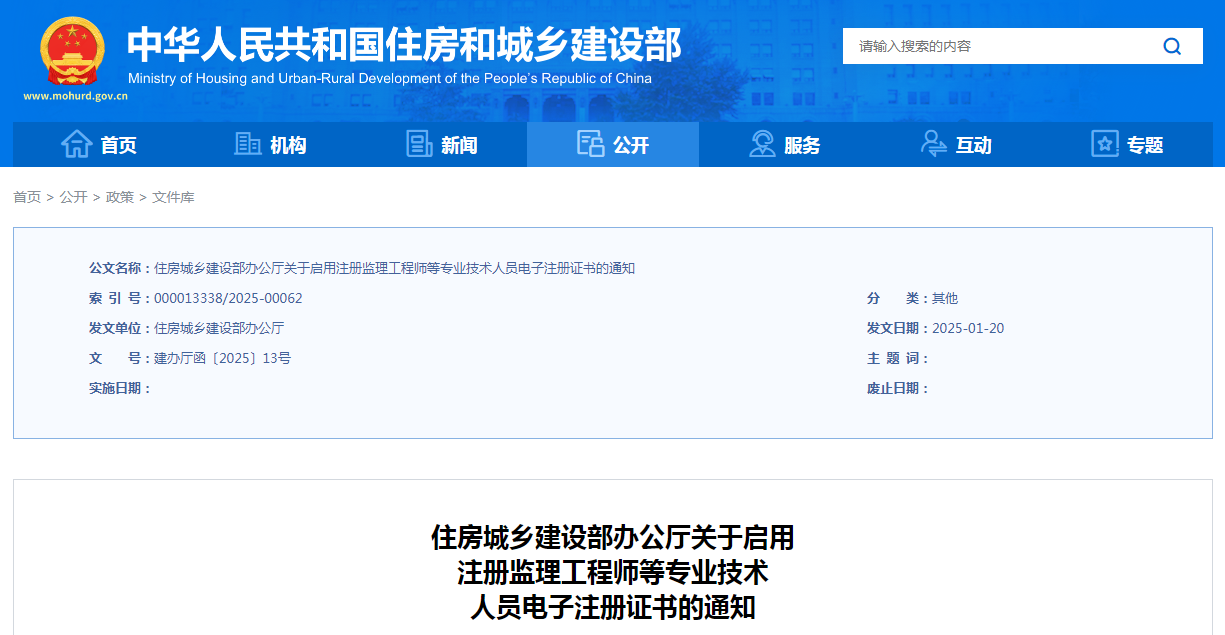Click article title line 住房城乡建设部办公厅关于启用
This screenshot has height=635, width=1225.
coord(613,538)
